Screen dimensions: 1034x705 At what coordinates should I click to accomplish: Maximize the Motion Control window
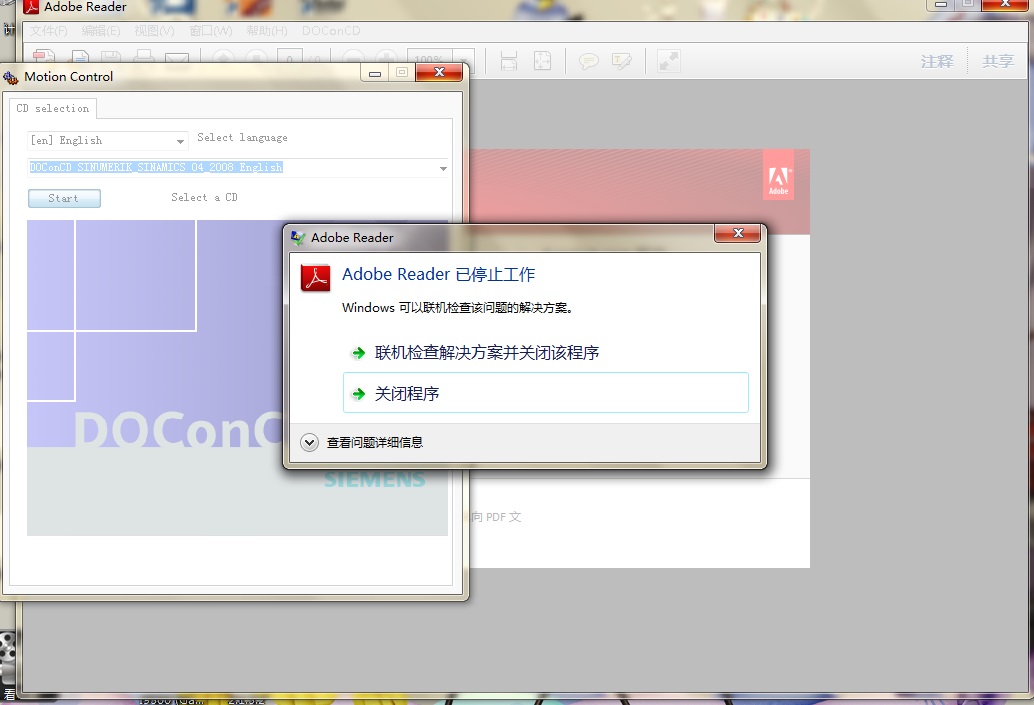tap(402, 73)
